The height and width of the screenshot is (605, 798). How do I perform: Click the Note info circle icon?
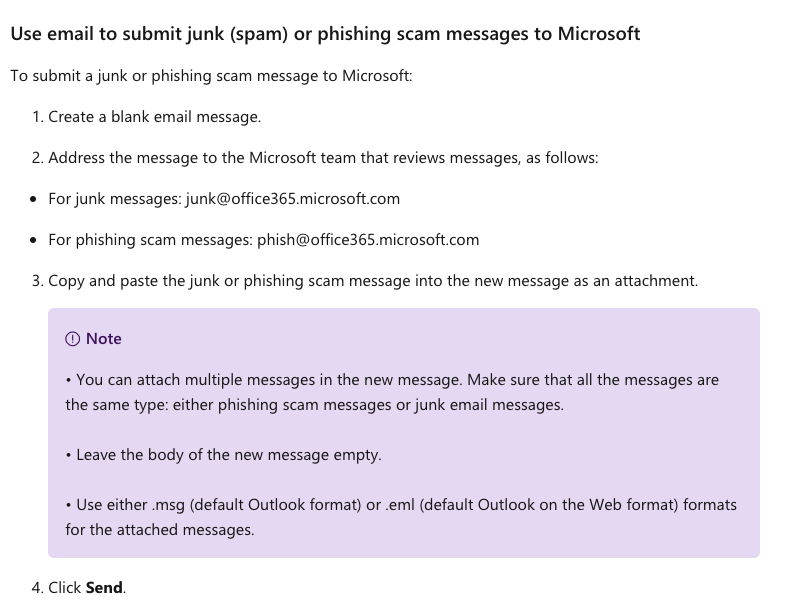click(x=72, y=339)
